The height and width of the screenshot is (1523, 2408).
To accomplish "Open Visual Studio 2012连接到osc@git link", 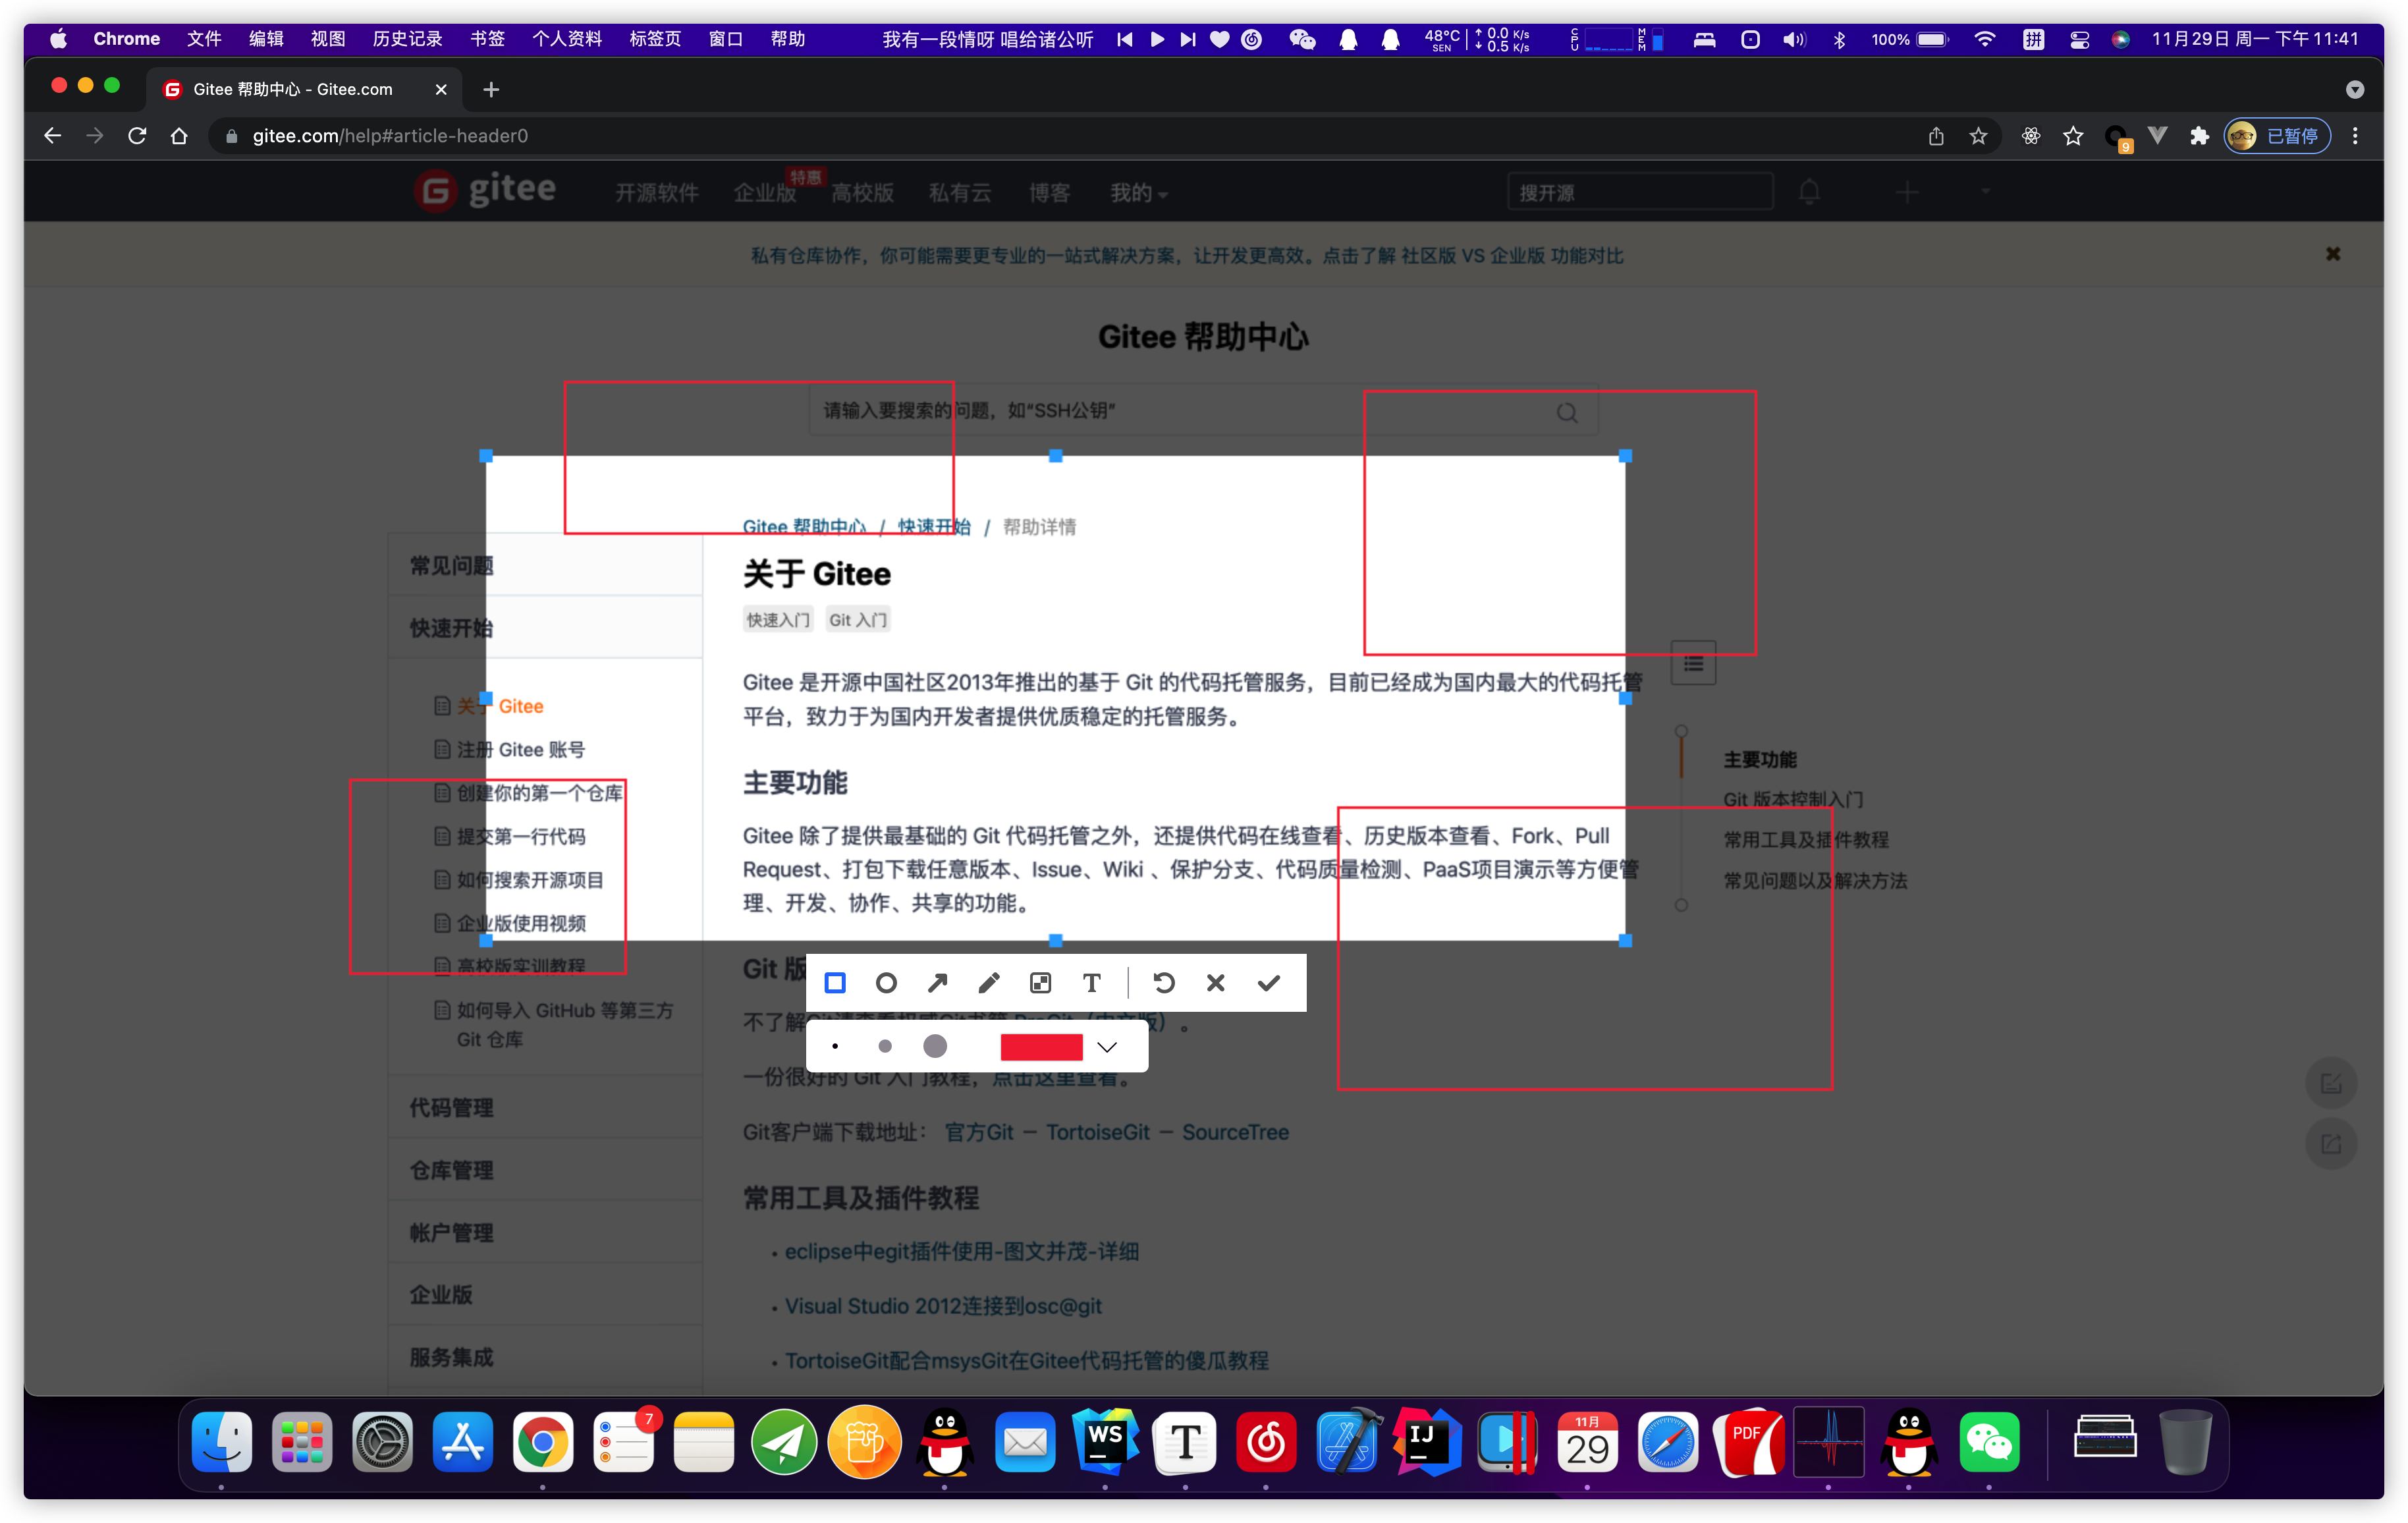I will point(943,1306).
